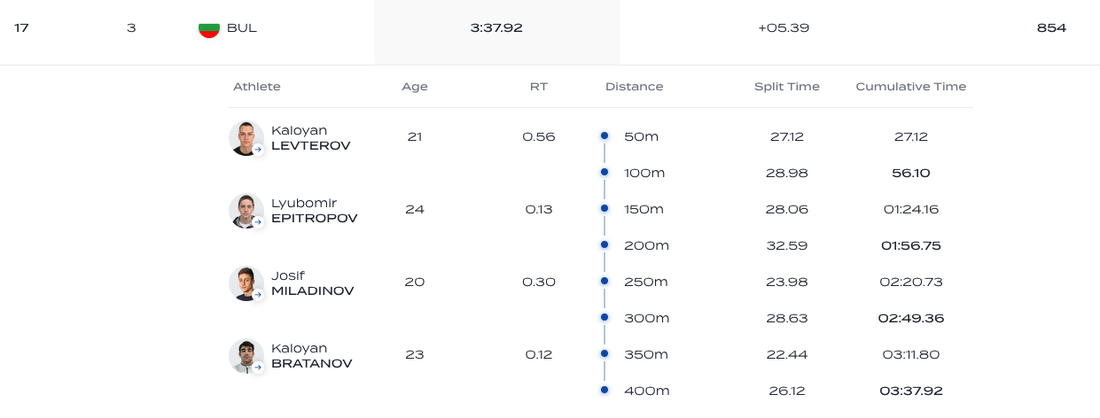Open Kaloyan Bratanov's profile arrow badge
The width and height of the screenshot is (1100, 418).
point(258,367)
